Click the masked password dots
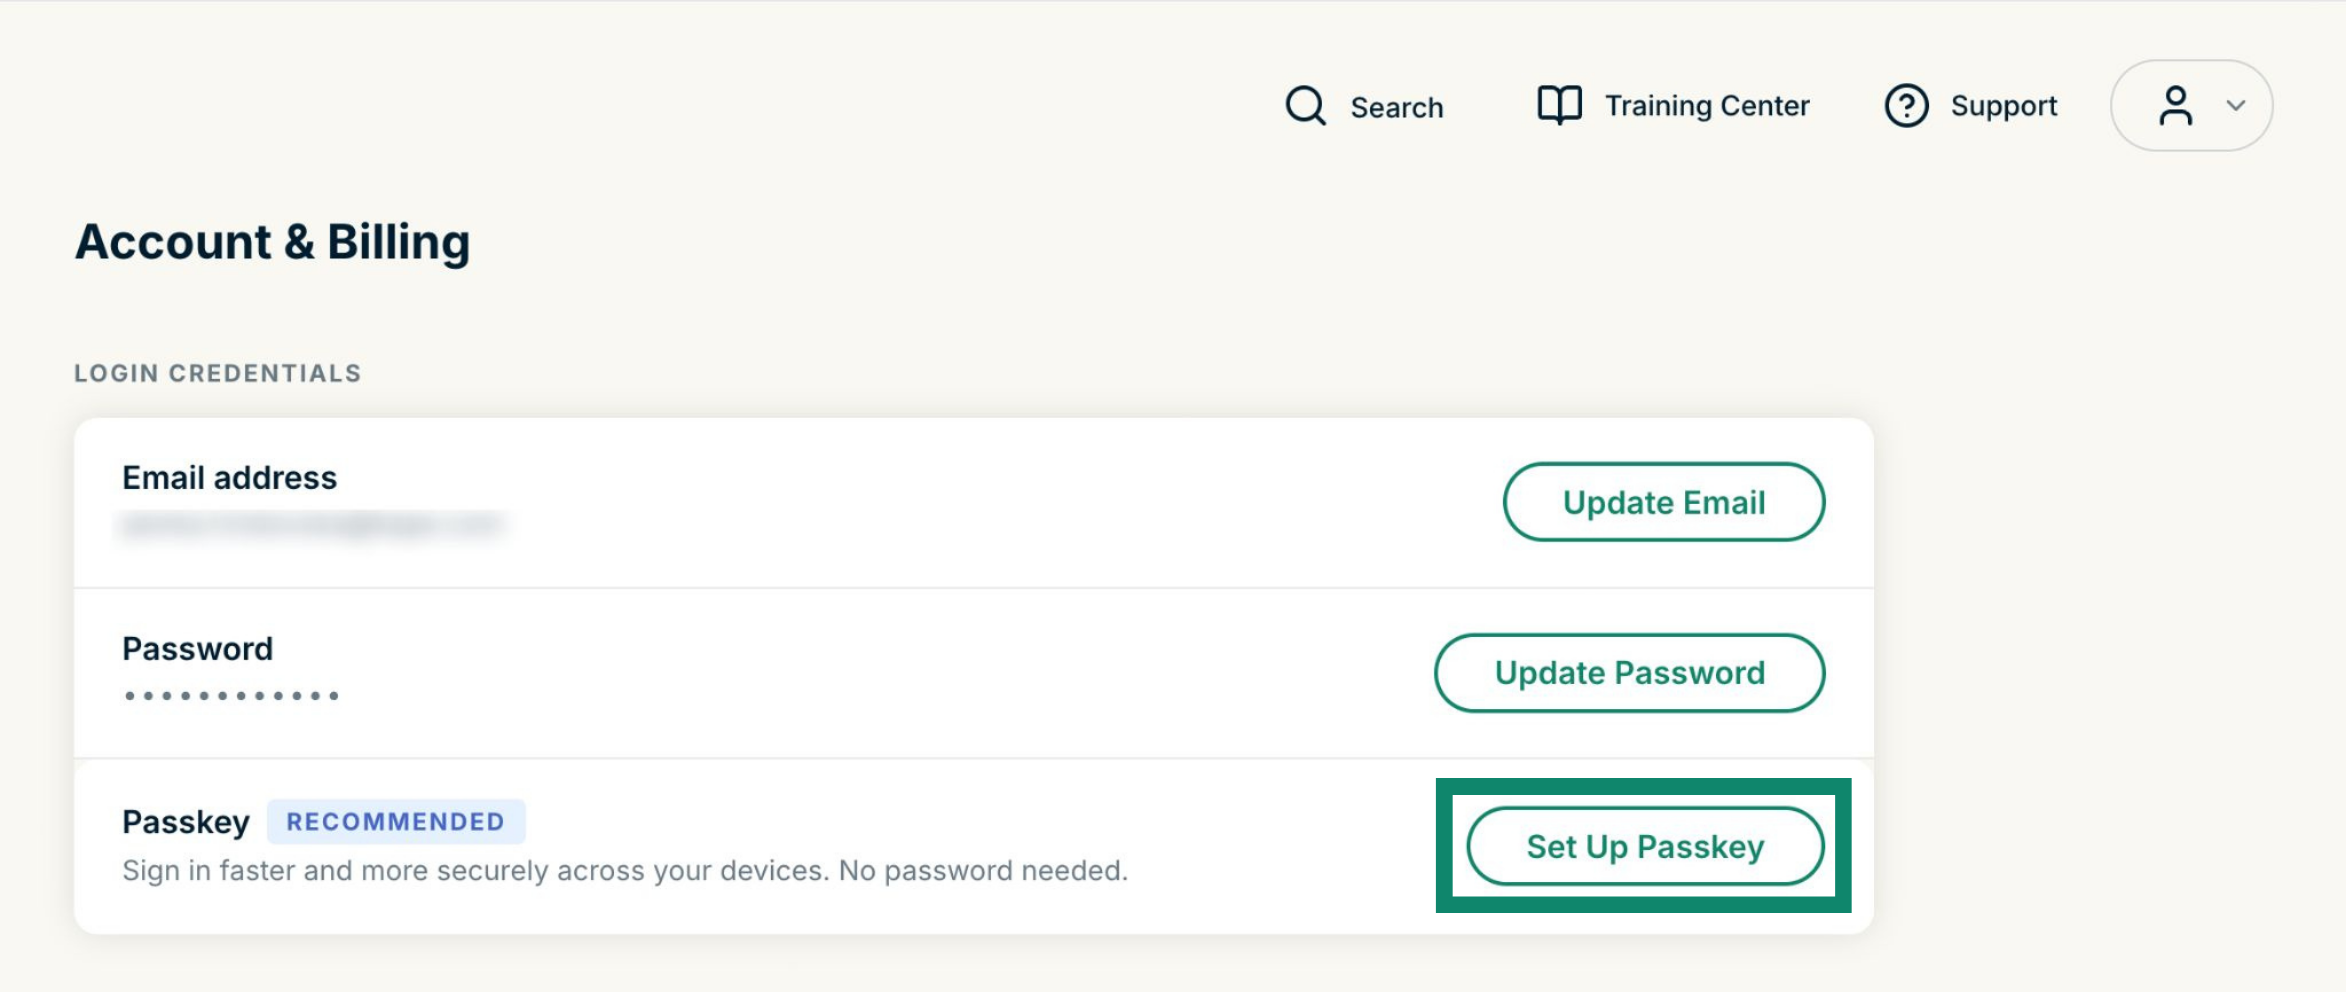Image resolution: width=2346 pixels, height=992 pixels. (232, 695)
